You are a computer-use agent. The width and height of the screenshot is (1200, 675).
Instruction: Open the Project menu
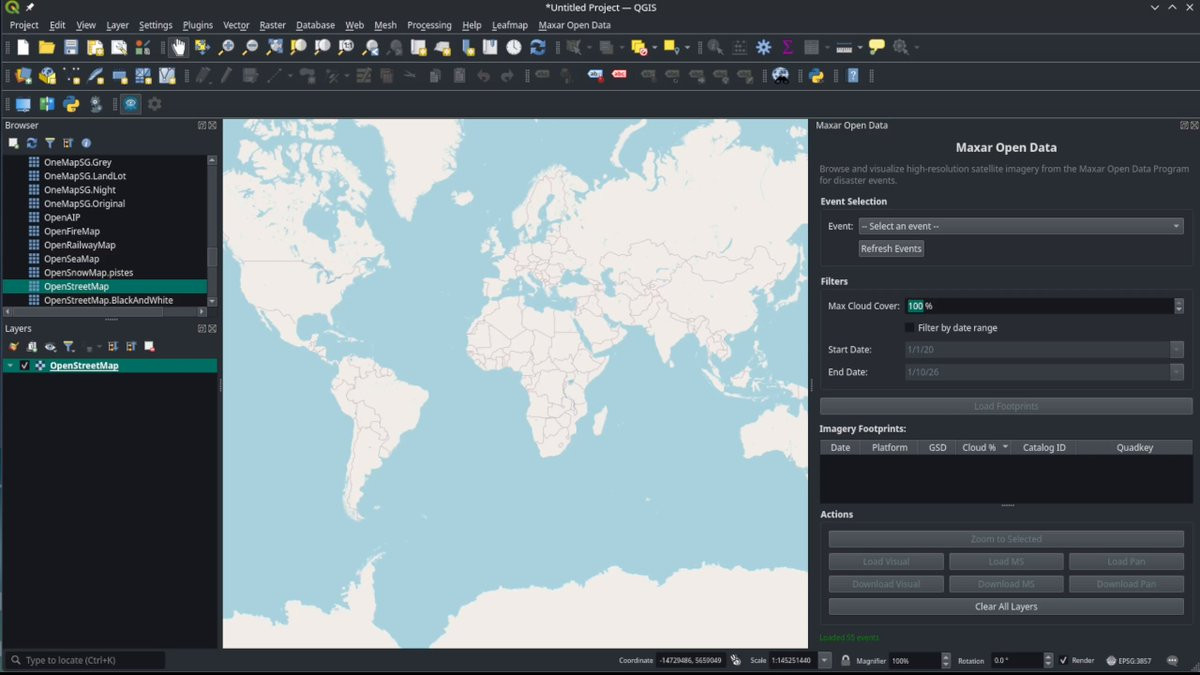pyautogui.click(x=24, y=25)
